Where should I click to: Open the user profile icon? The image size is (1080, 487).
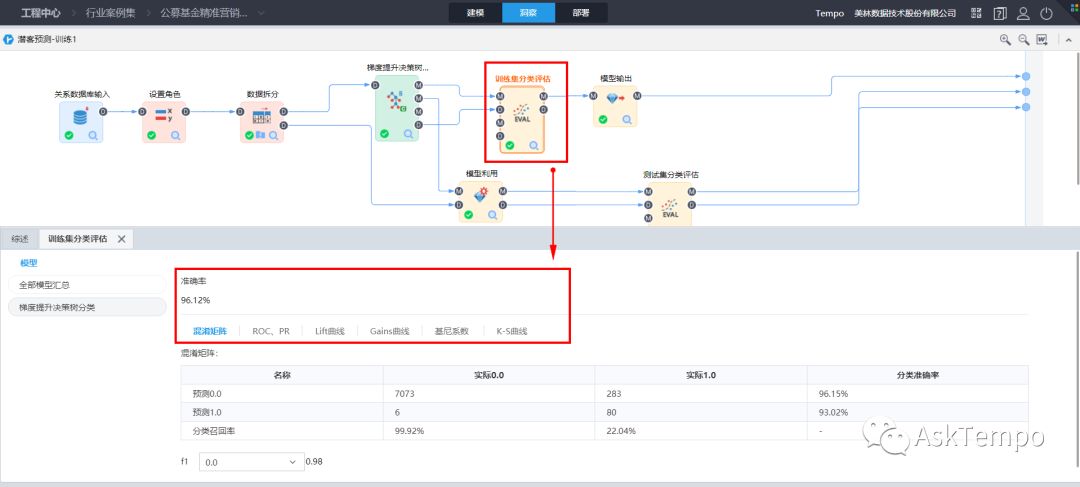pyautogui.click(x=1024, y=13)
